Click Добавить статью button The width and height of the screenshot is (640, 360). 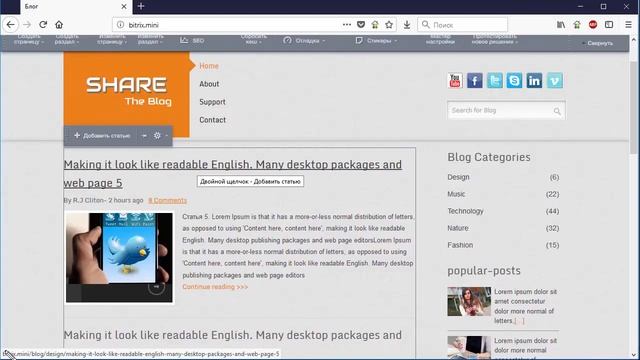(x=102, y=136)
